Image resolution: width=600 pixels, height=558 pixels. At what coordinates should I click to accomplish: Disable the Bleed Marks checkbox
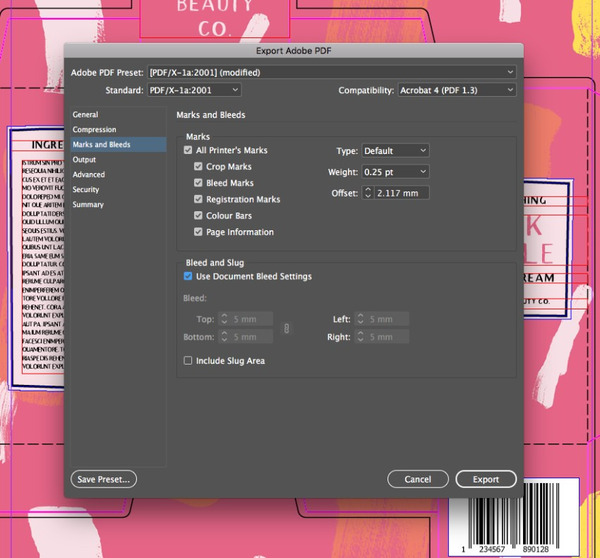tap(198, 183)
